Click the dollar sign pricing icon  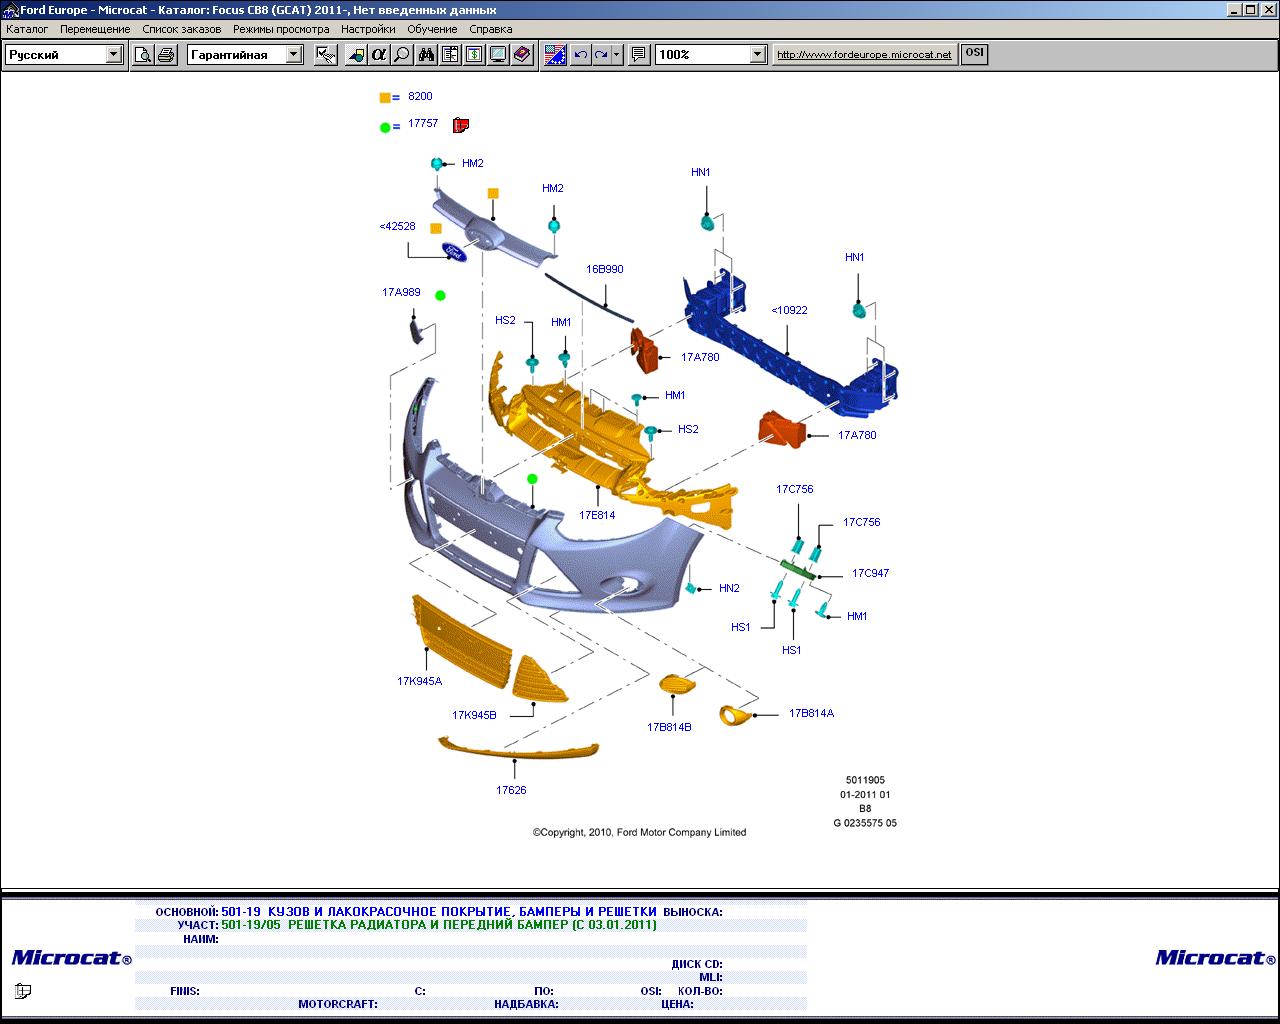474,55
